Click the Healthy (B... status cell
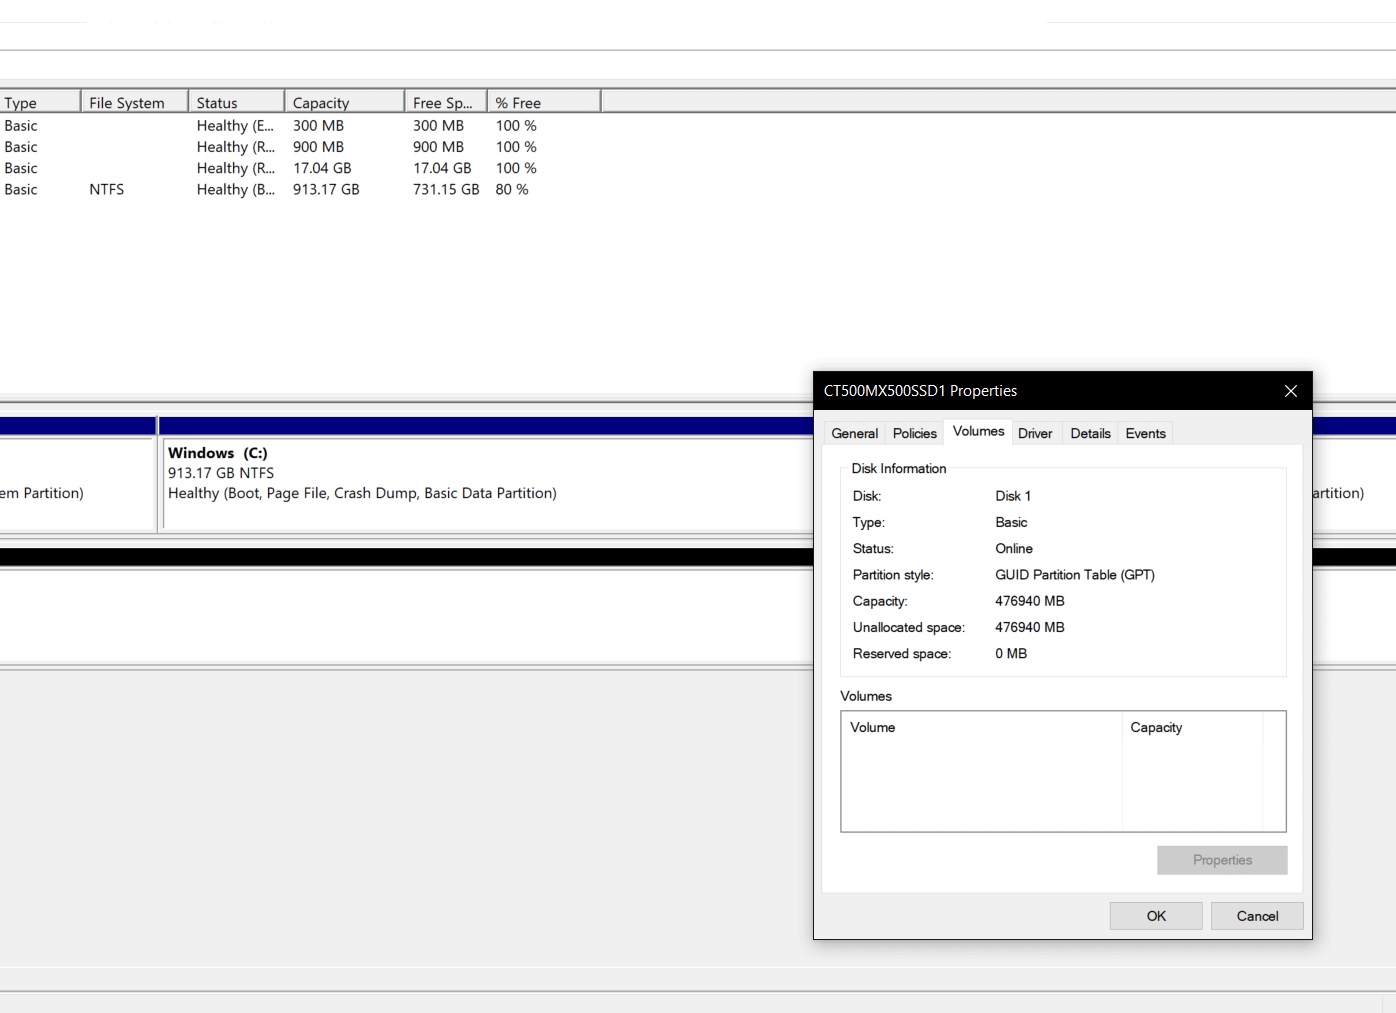Viewport: 1396px width, 1013px height. [x=236, y=189]
